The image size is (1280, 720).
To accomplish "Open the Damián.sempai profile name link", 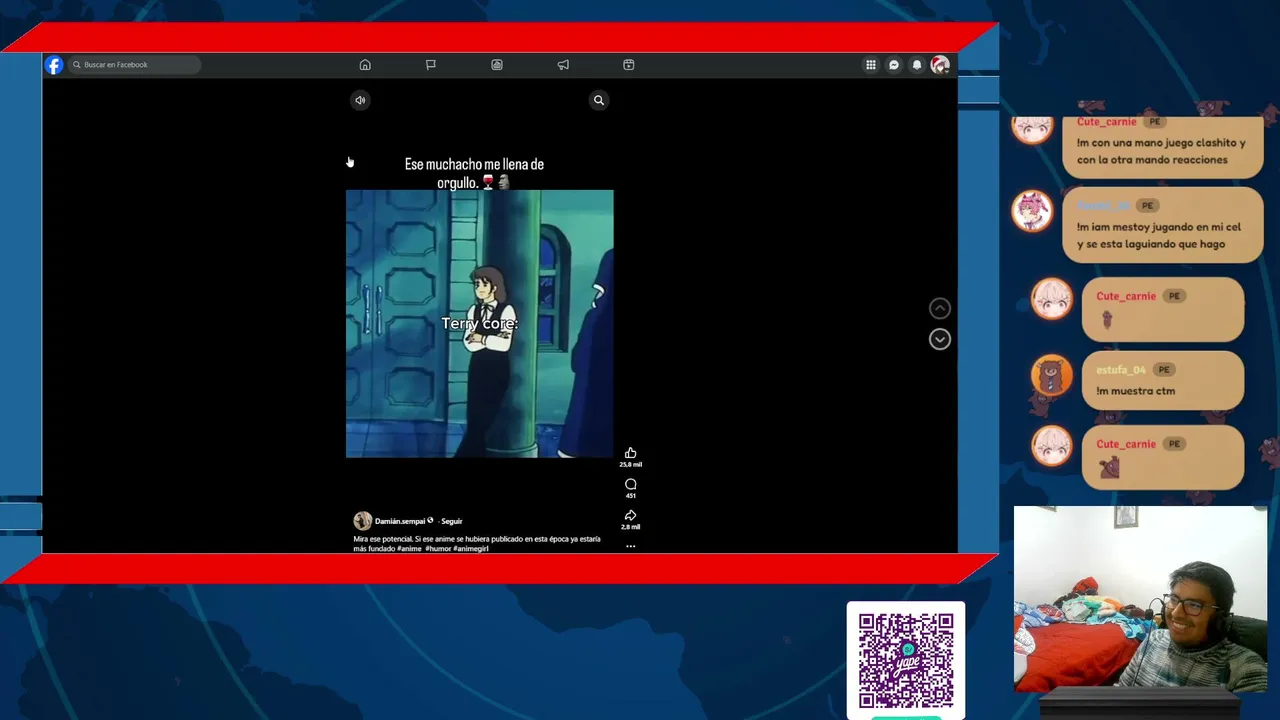I will click(x=400, y=521).
